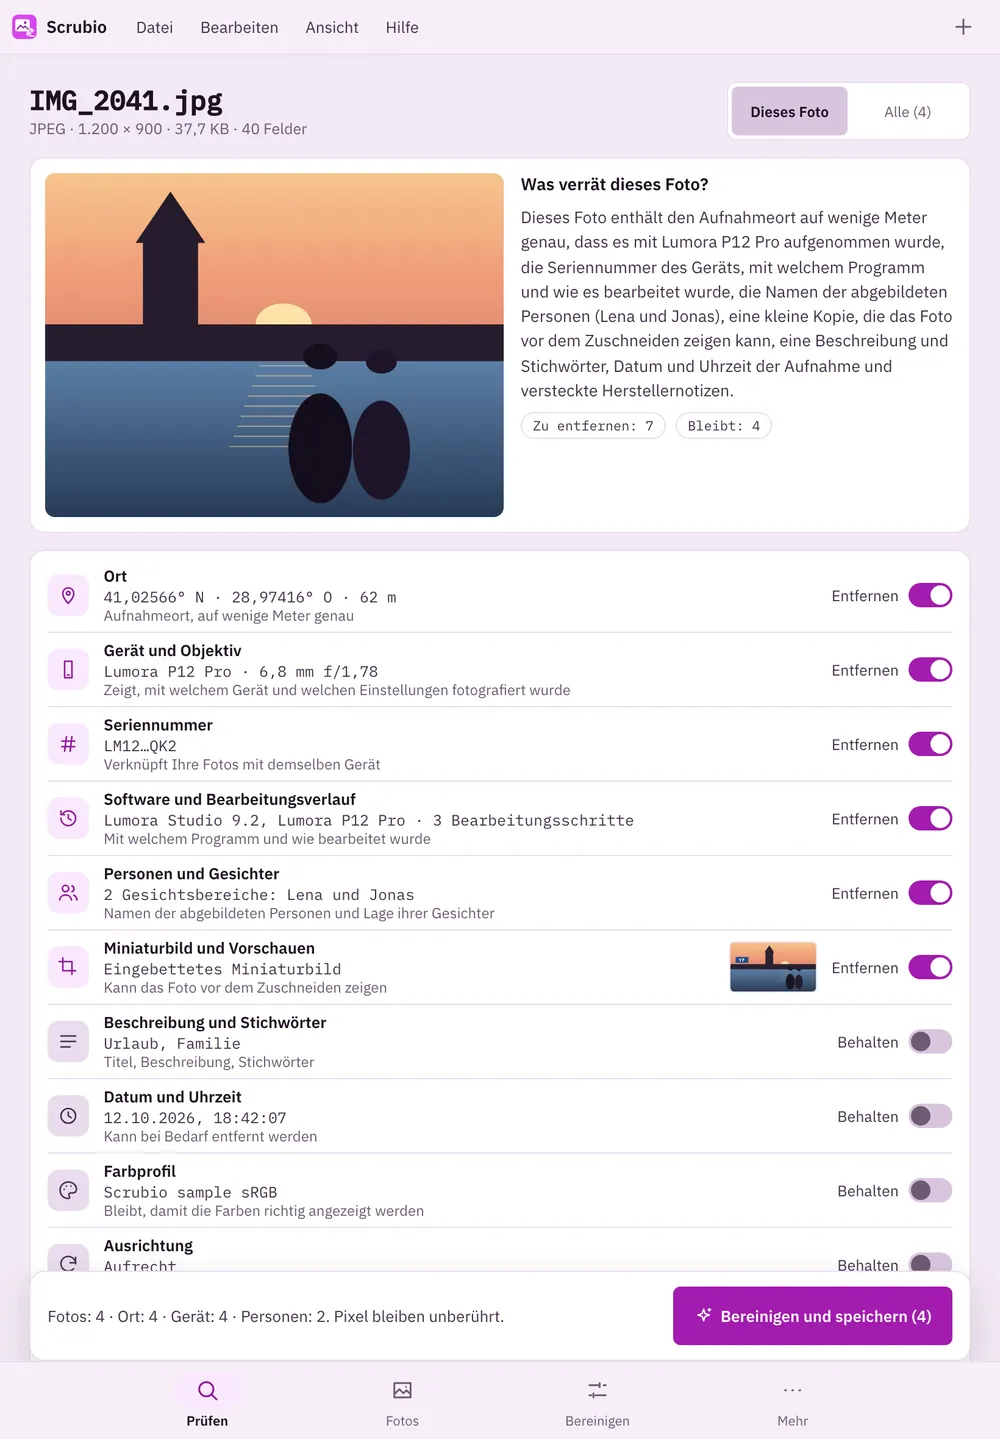Click the Software history clock icon
The image size is (1000, 1439).
(68, 819)
